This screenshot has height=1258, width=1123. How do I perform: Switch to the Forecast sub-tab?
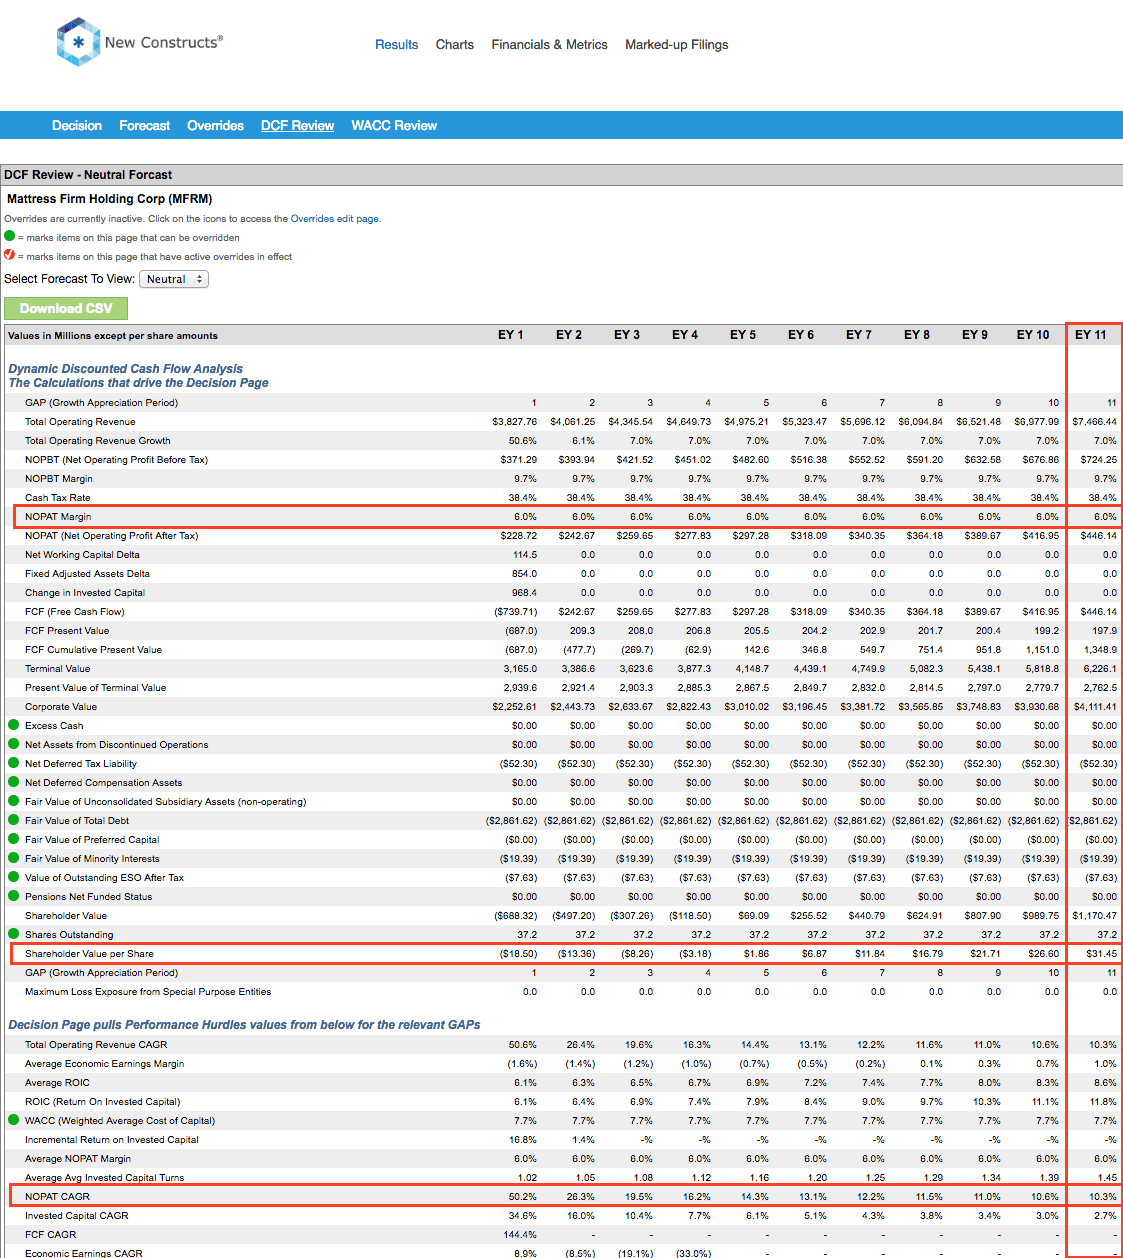[145, 125]
